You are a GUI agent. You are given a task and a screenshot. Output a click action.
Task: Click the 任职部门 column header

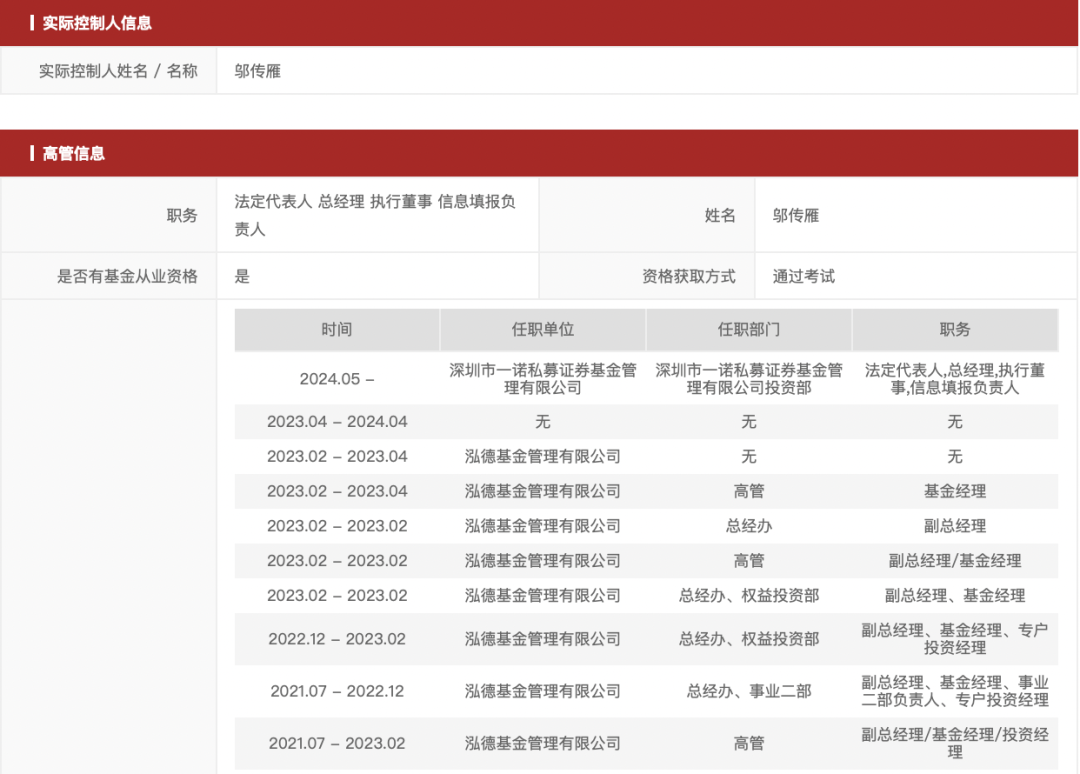748,329
